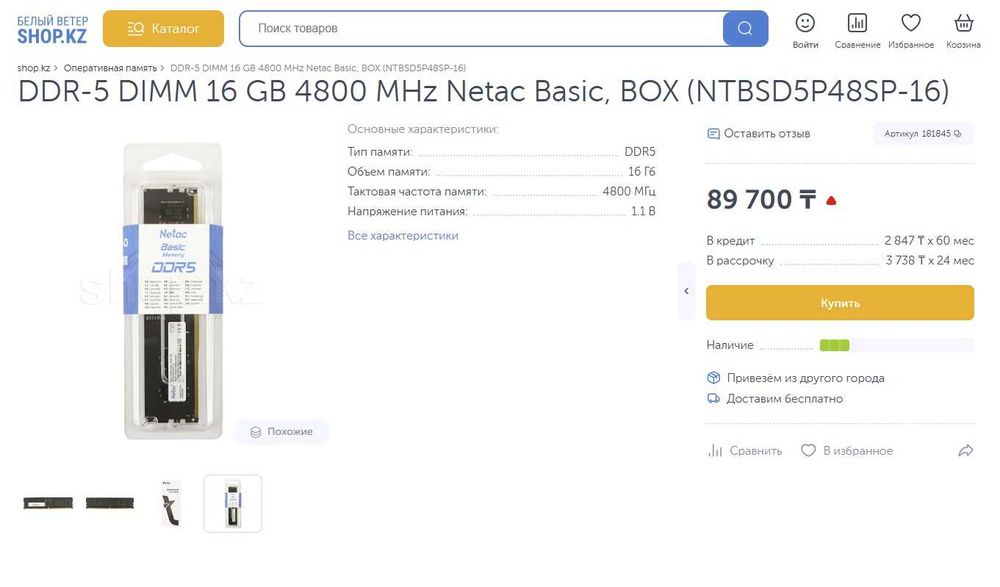Click the share arrow icon
The height and width of the screenshot is (587, 1000).
pos(966,450)
